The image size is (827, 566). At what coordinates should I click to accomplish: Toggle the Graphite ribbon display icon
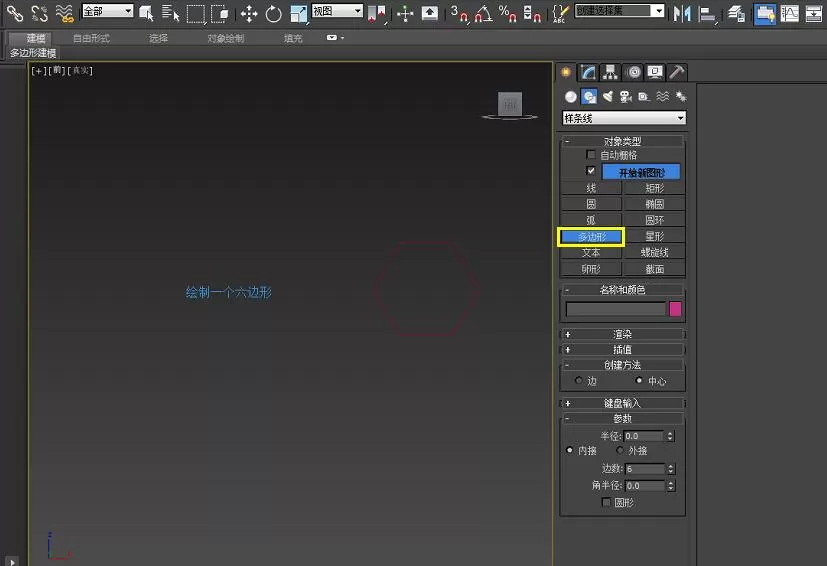[765, 14]
